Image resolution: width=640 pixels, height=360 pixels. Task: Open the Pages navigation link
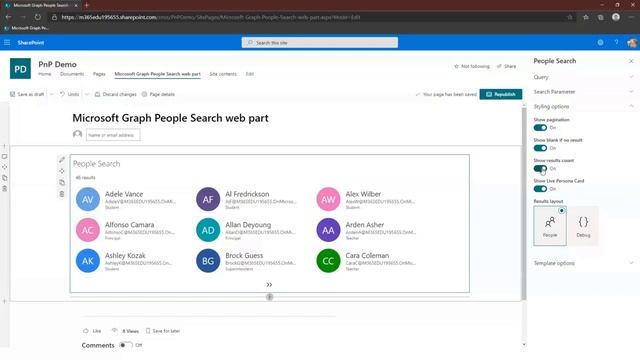(x=99, y=74)
